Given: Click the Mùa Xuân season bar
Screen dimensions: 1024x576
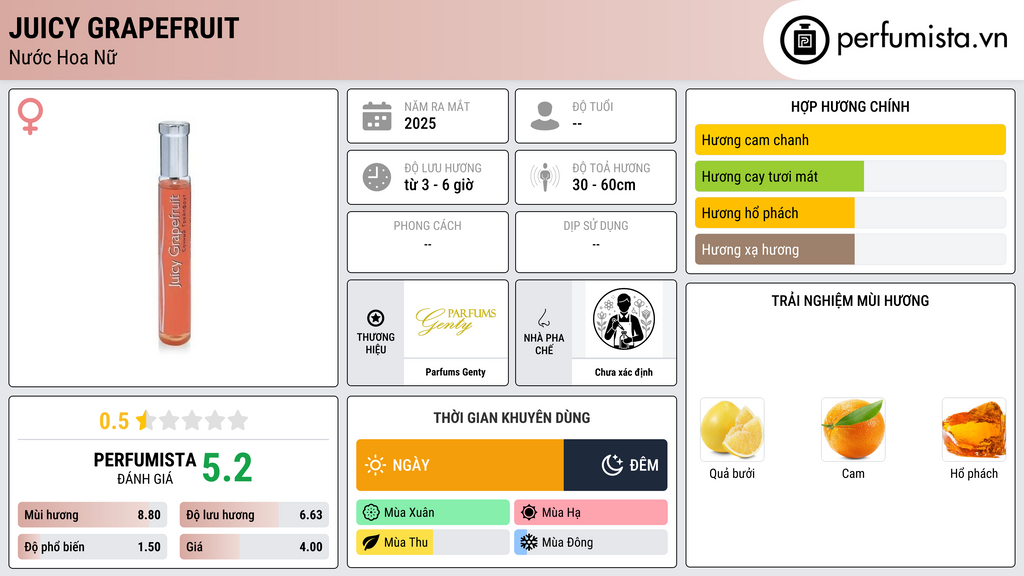Looking at the screenshot, I should tap(433, 513).
